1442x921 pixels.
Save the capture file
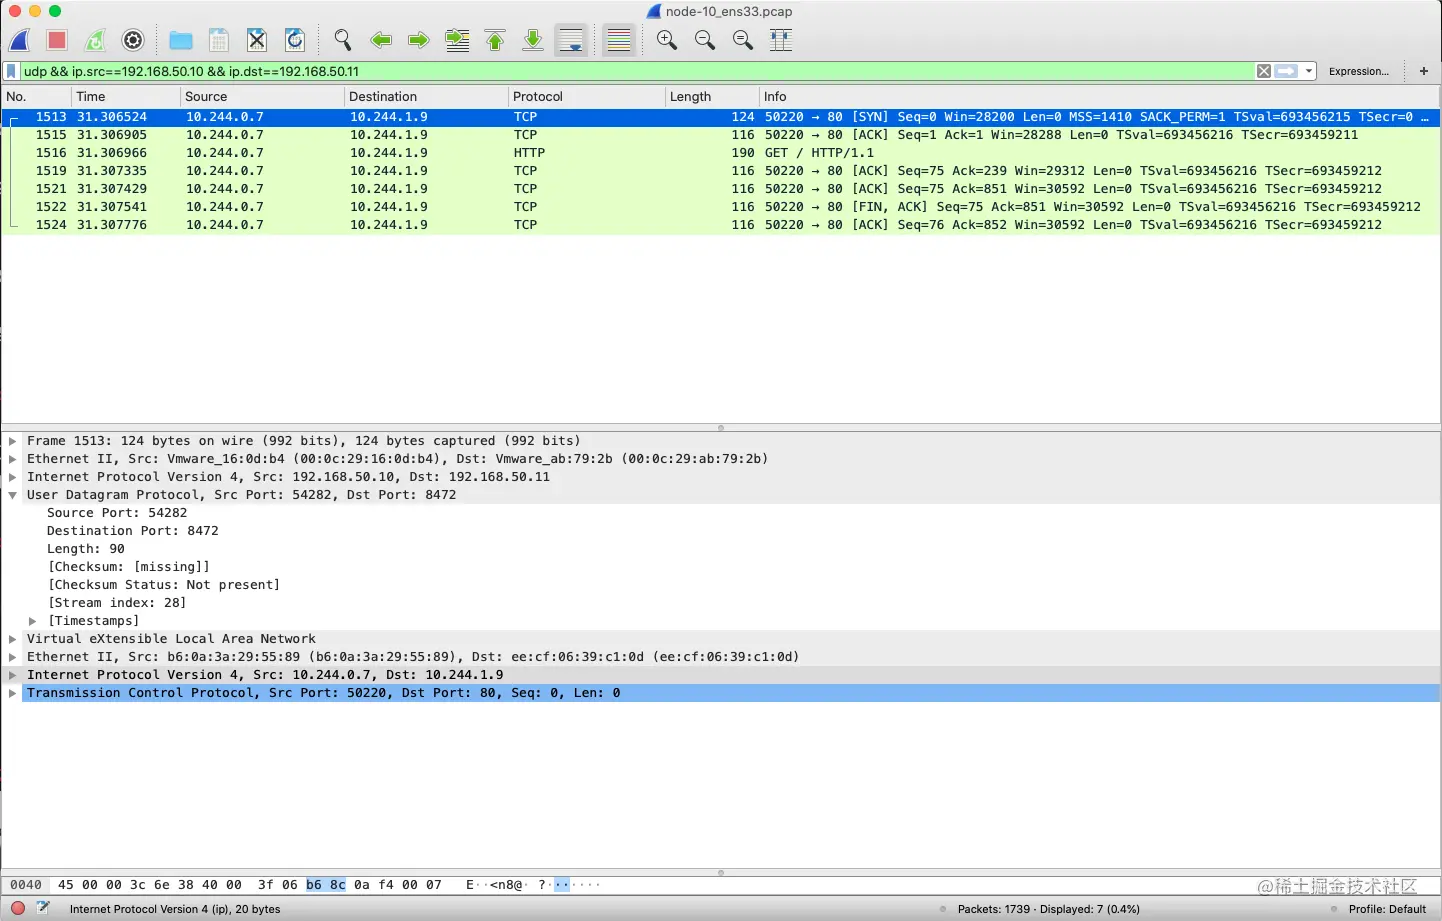coord(219,40)
